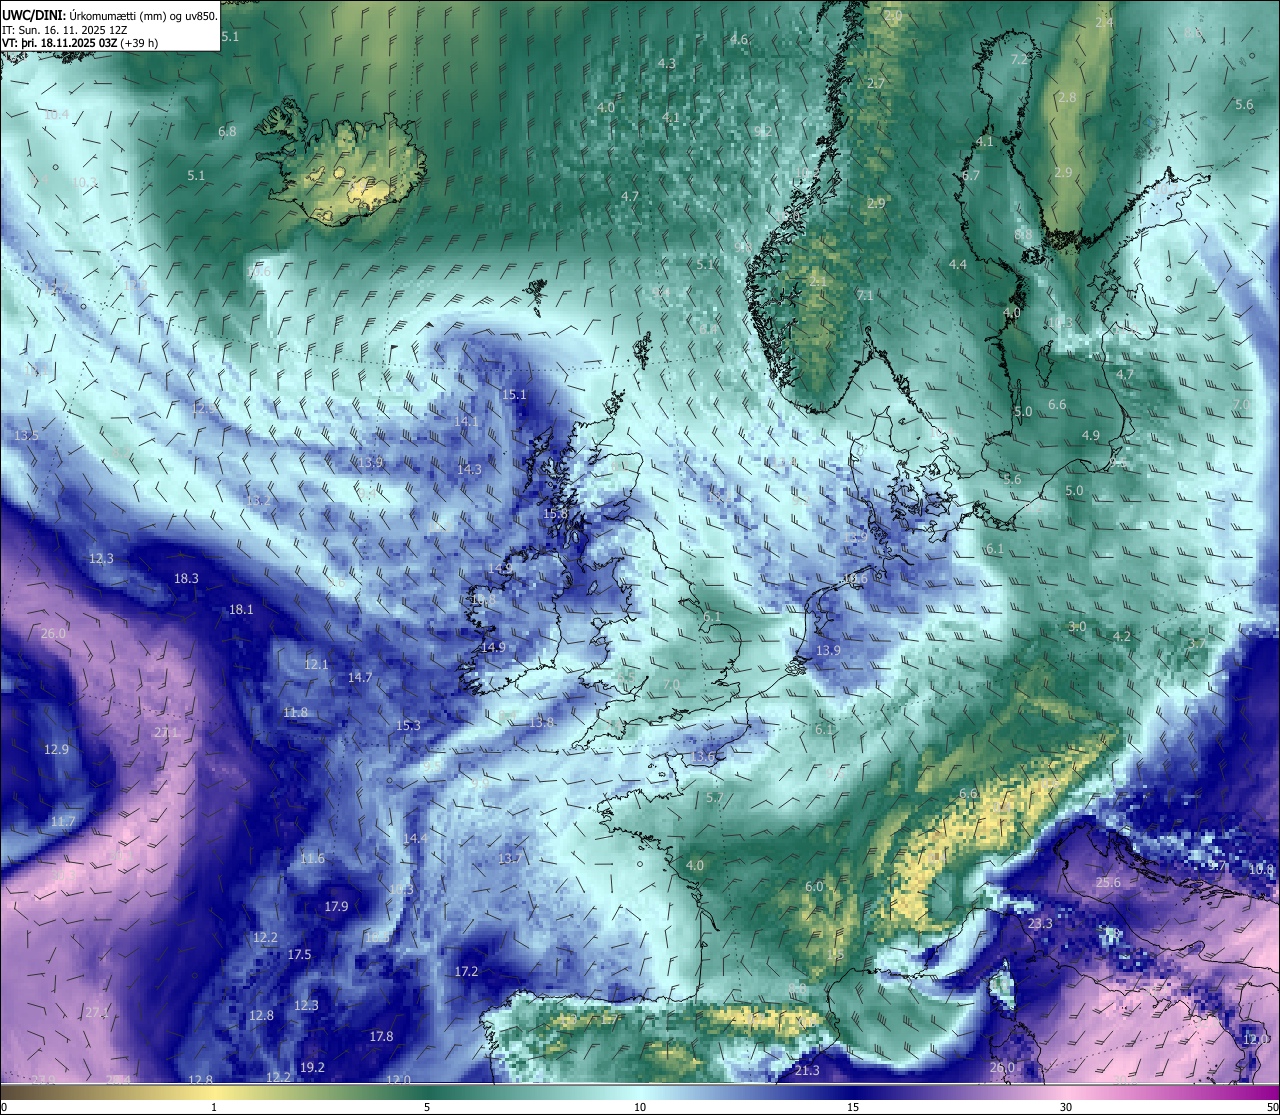Screen dimensions: 1280x1115
Task: Click the map value '4.4' over Sweden
Action: pos(958,264)
